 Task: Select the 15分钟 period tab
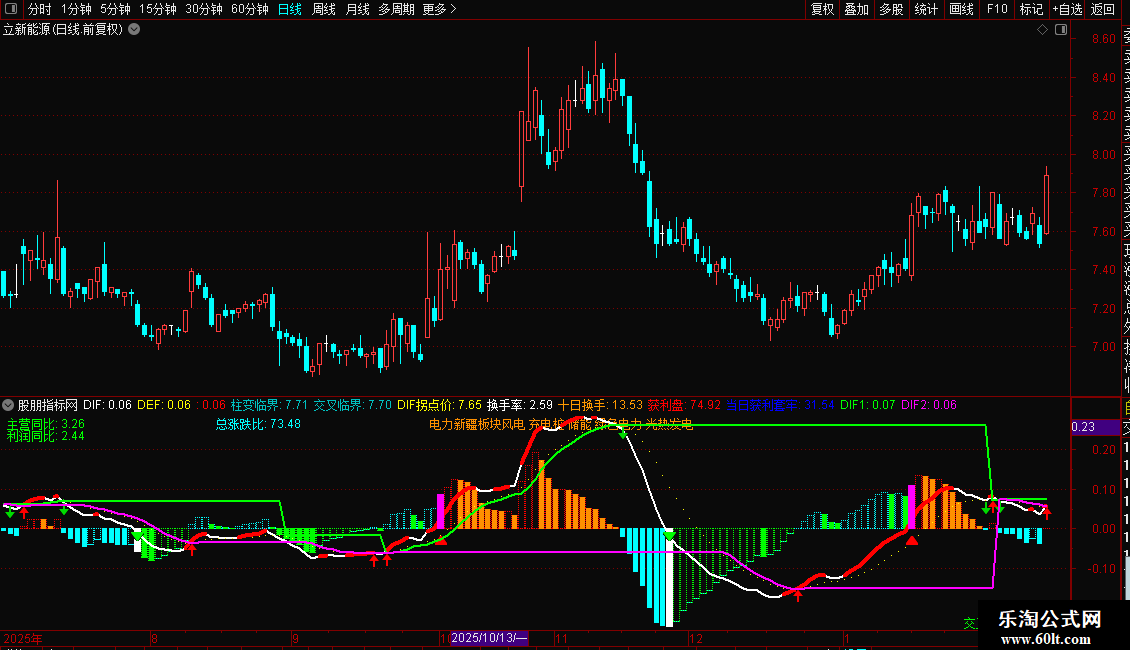click(x=158, y=9)
